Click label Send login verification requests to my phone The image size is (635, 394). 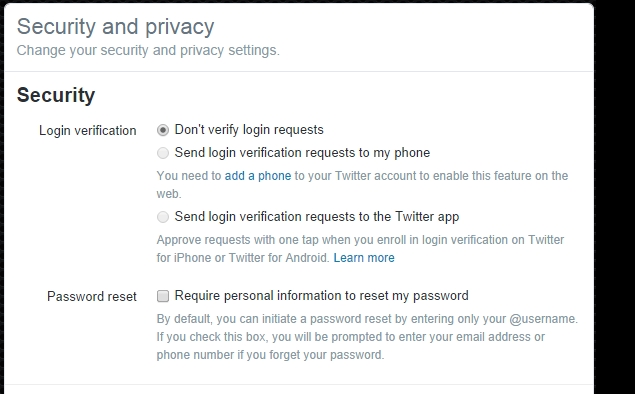302,153
